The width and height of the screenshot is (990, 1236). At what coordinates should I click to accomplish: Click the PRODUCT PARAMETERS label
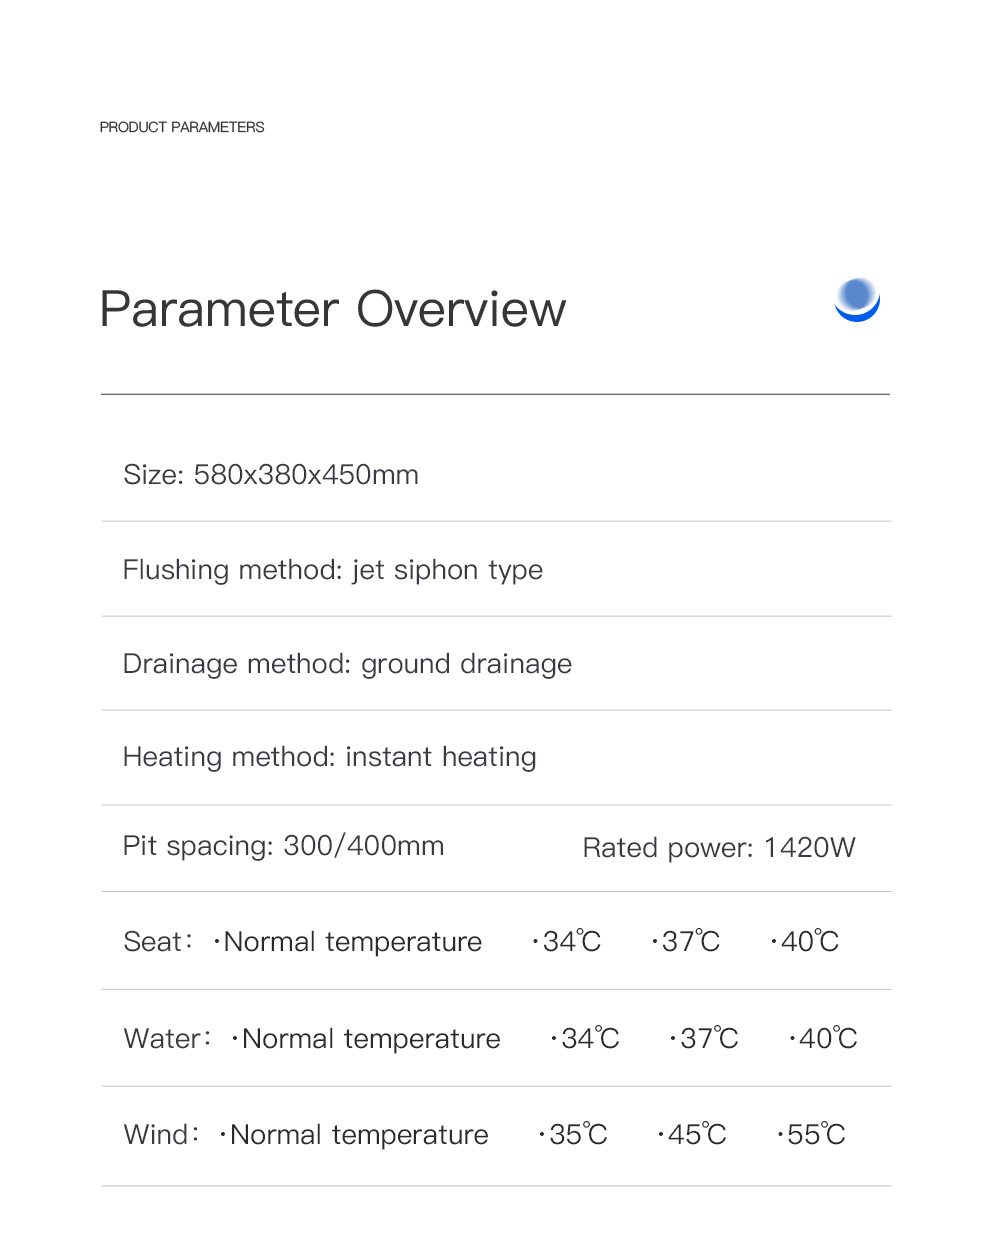point(182,127)
